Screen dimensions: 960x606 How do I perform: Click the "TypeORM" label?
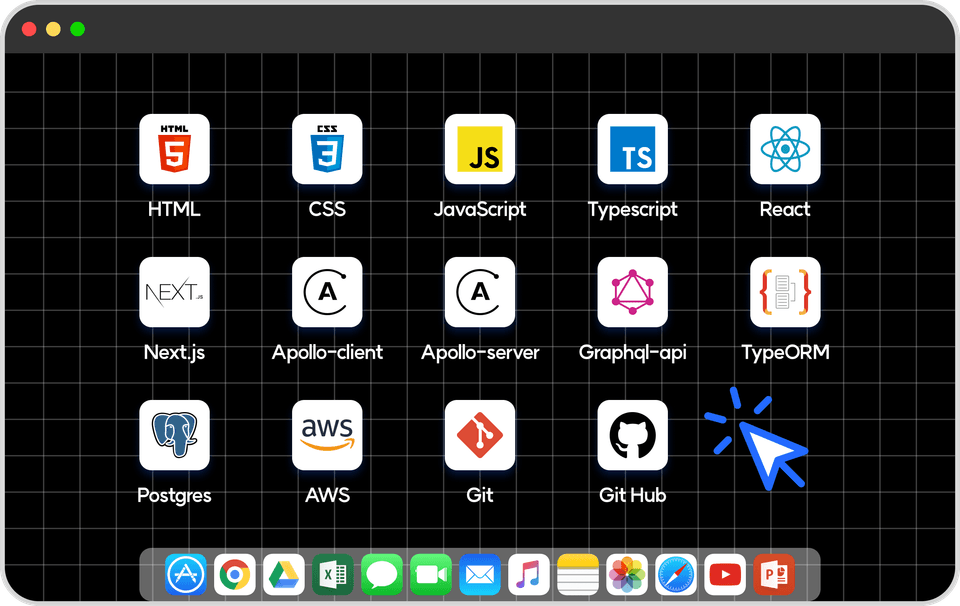[x=785, y=353]
